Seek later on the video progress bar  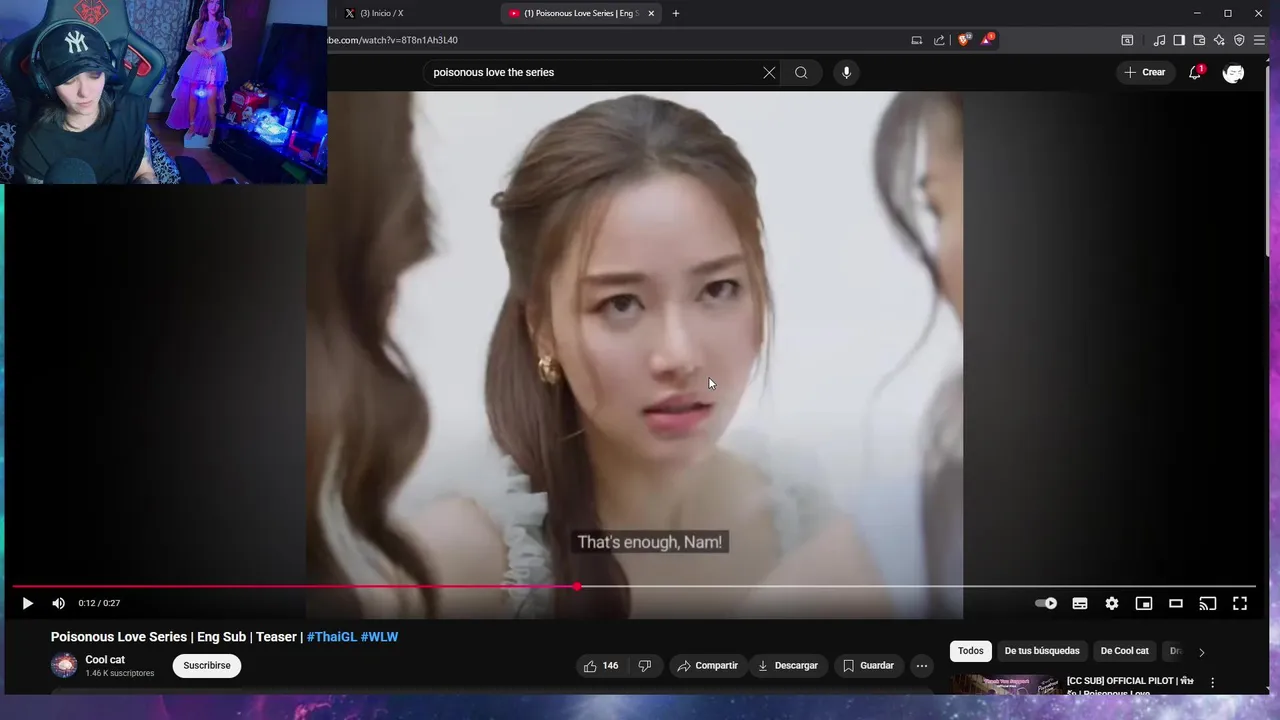pyautogui.click(x=915, y=586)
